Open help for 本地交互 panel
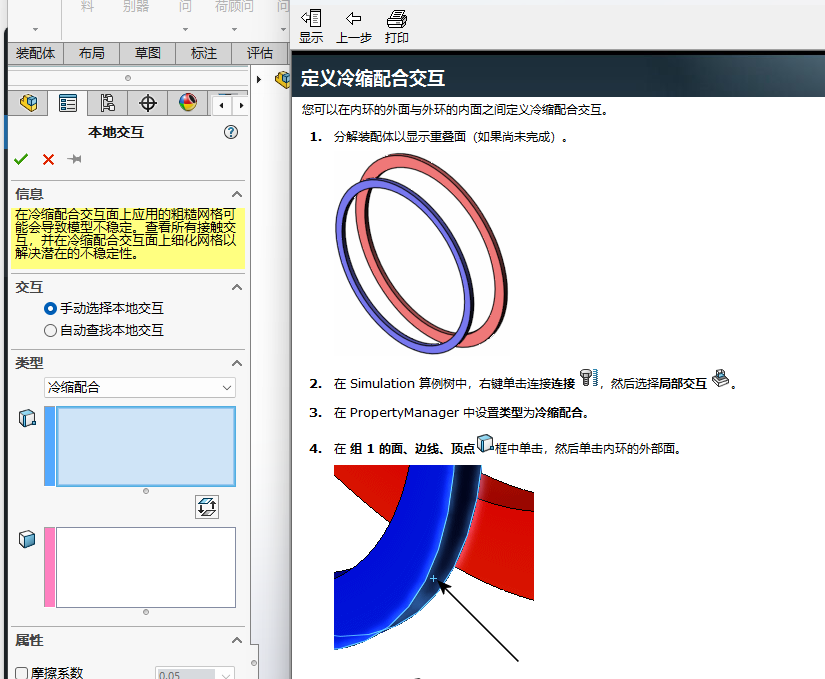This screenshot has width=825, height=679. click(231, 132)
